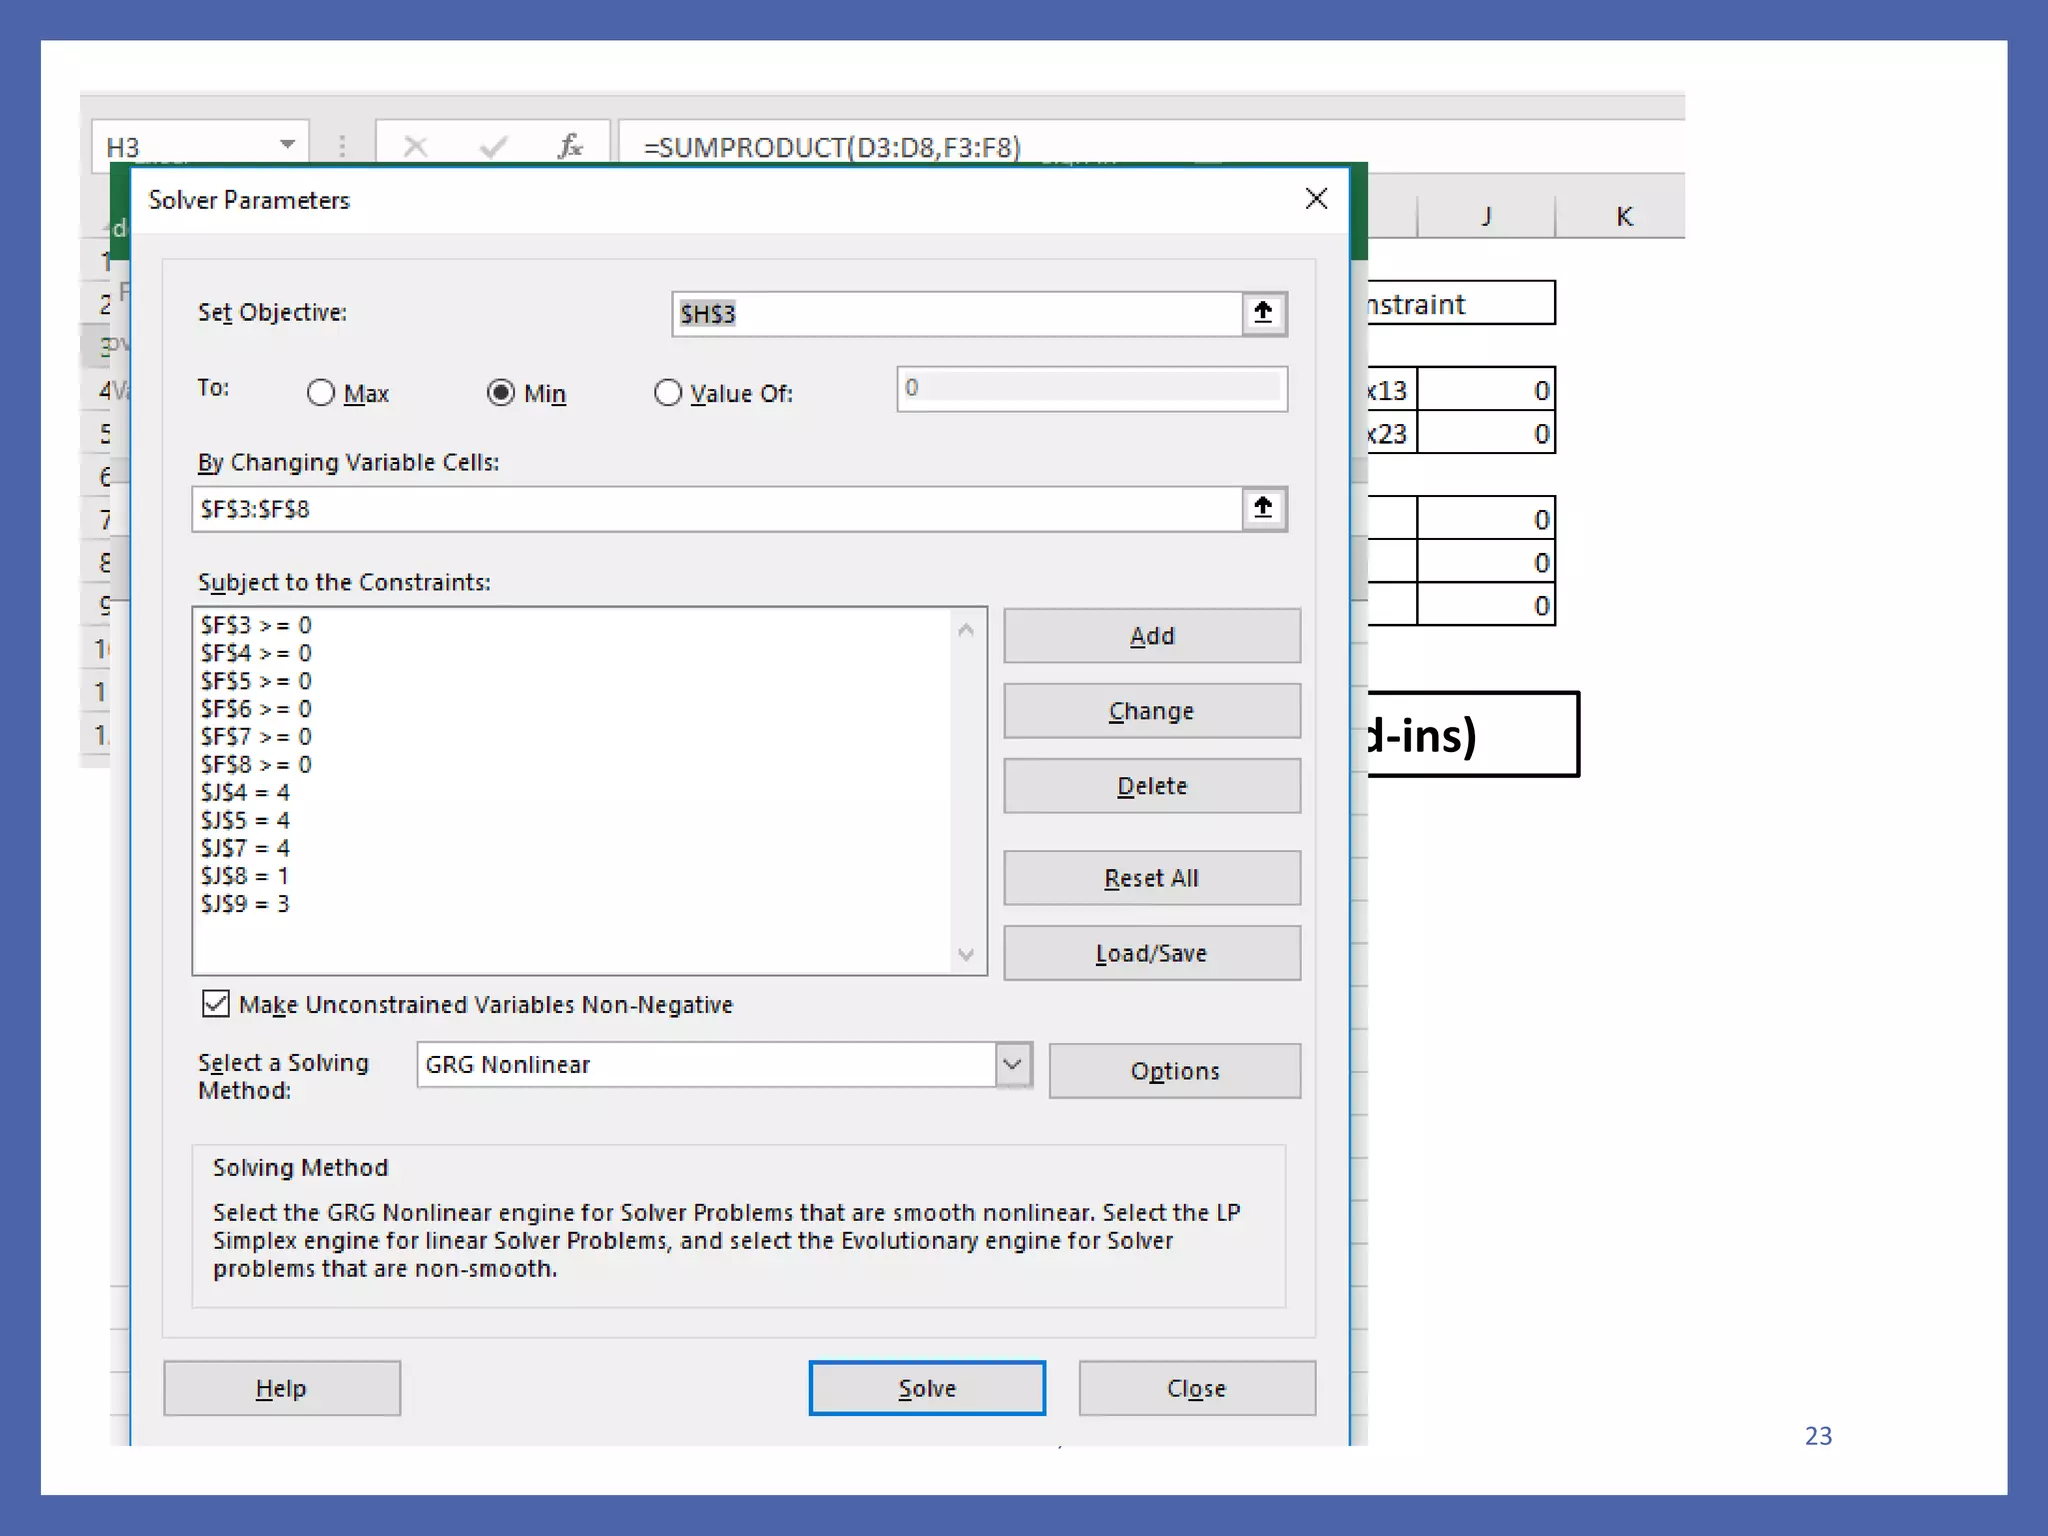Select constraint $F$8 >= 0

click(x=256, y=765)
